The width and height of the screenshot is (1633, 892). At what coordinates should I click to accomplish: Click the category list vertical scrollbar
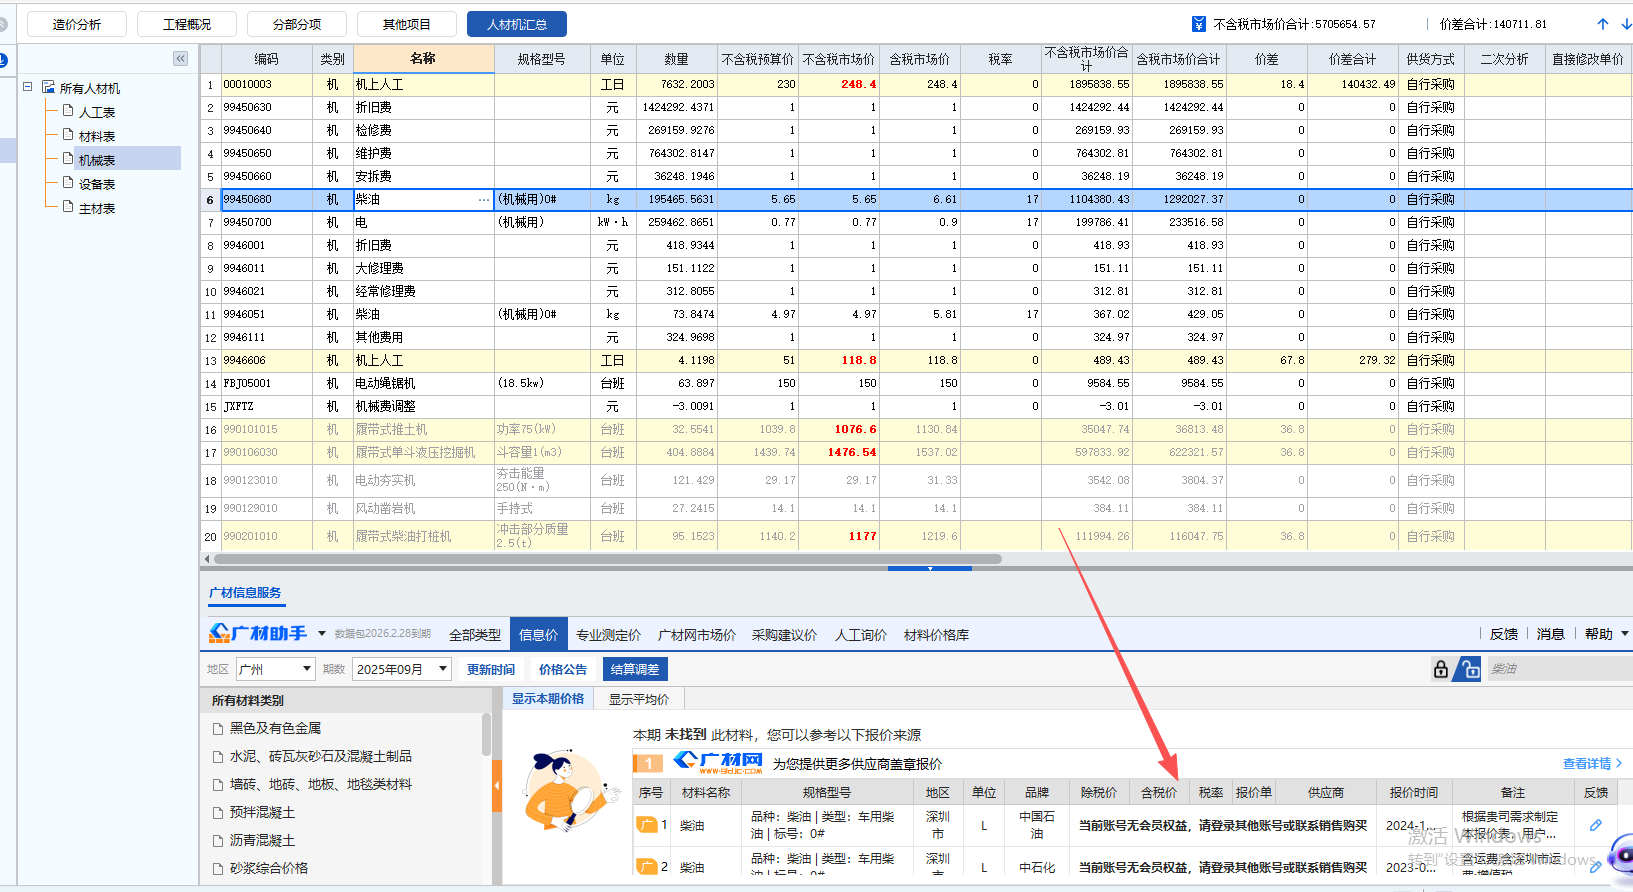(x=486, y=735)
